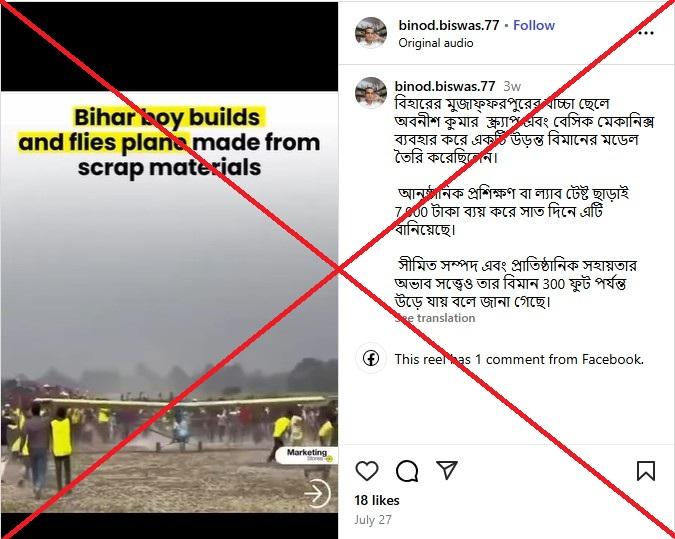Save post with bookmark icon
Viewport: 675px width, 539px height.
coord(646,471)
